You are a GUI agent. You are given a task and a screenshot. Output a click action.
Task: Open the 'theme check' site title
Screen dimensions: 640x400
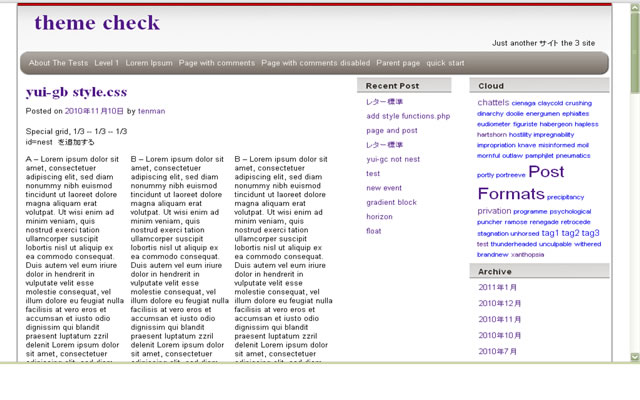click(x=97, y=23)
